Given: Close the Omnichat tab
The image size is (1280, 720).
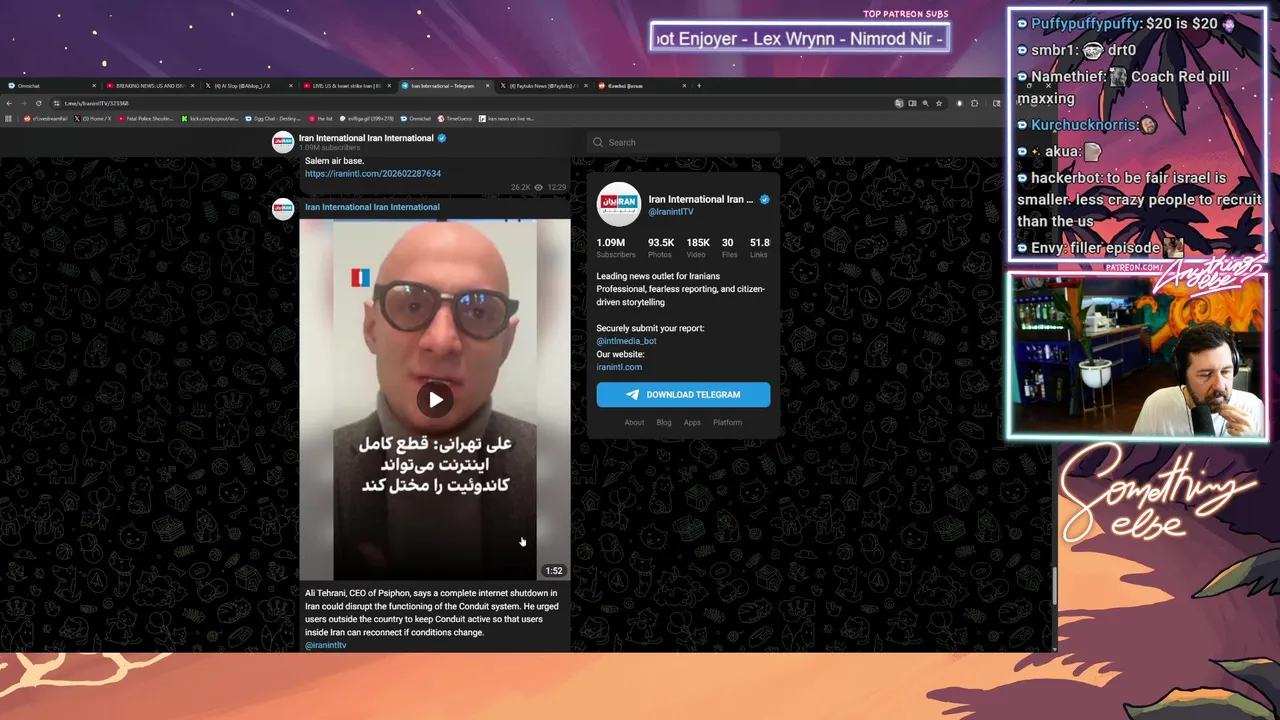Looking at the screenshot, I should coord(94,86).
